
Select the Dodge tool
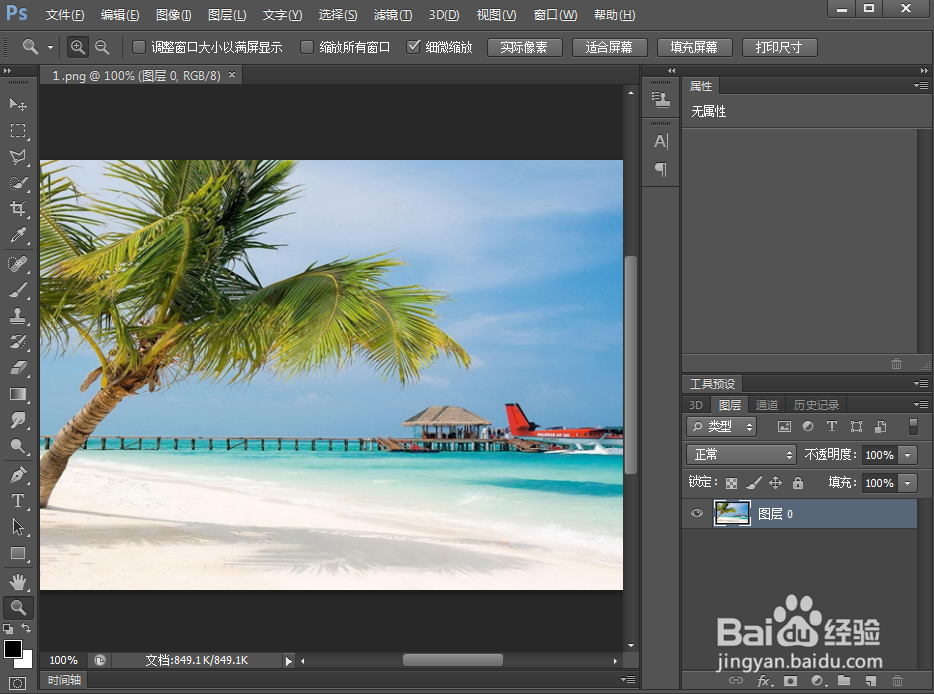coord(18,446)
